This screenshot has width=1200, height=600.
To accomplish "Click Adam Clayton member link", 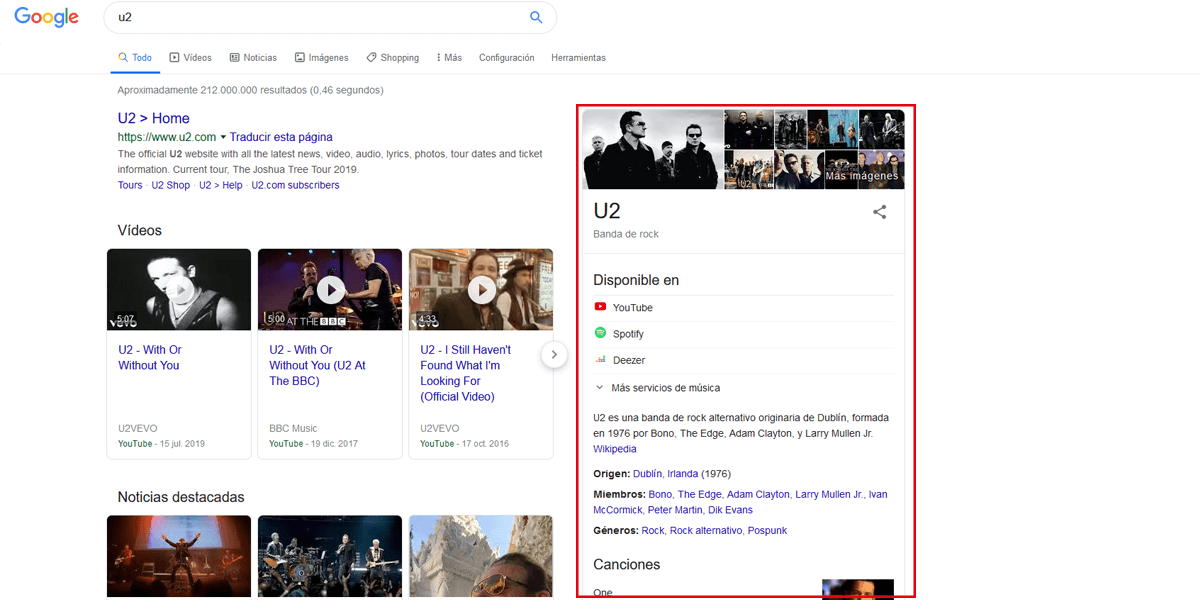I will click(758, 495).
